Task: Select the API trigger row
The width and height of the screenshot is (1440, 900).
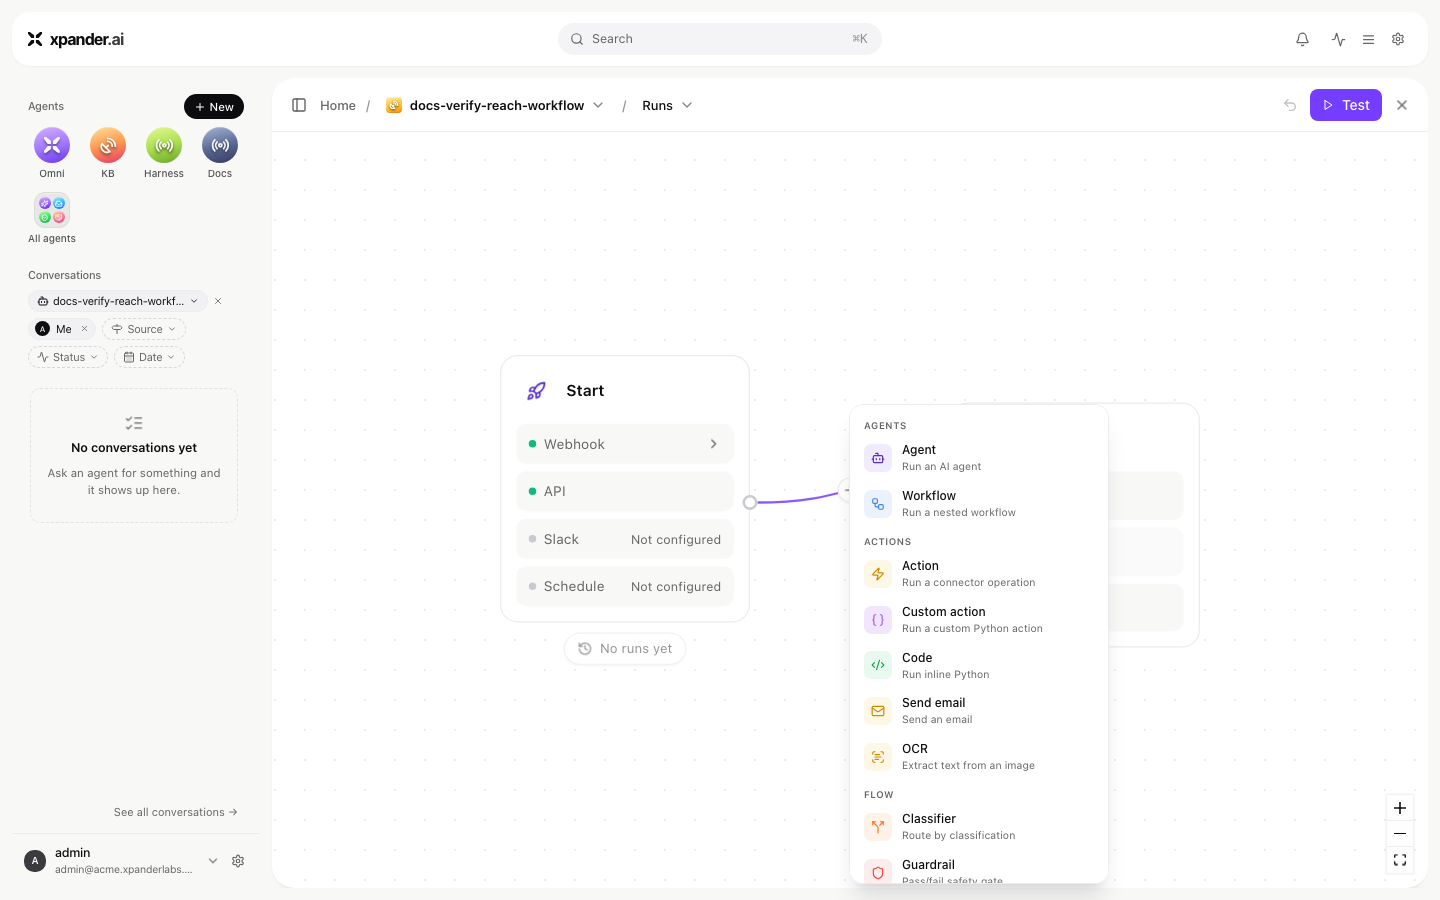Action: pos(625,491)
